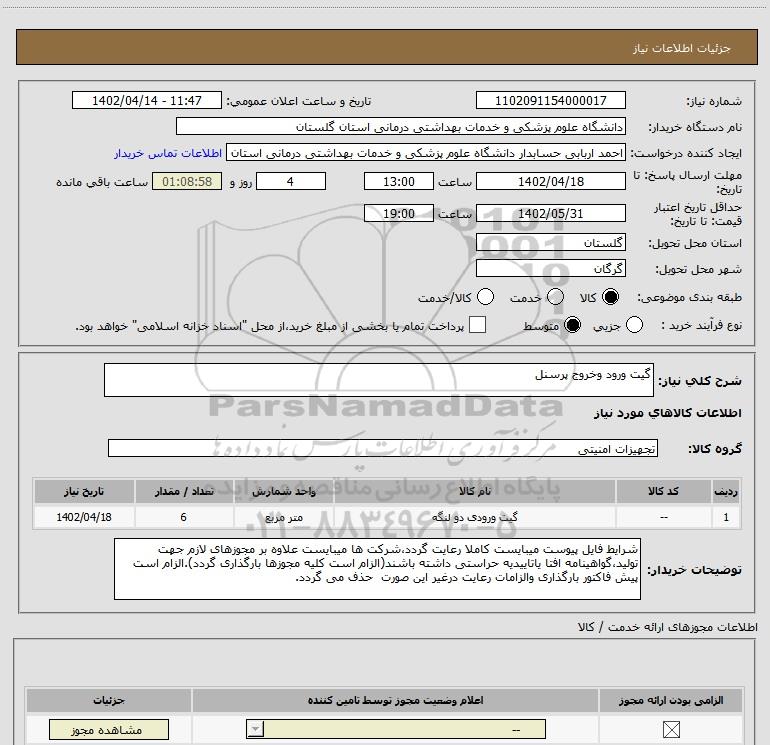This screenshot has width=770, height=745.
Task: Choose جزیی purchase process option
Action: pos(634,325)
